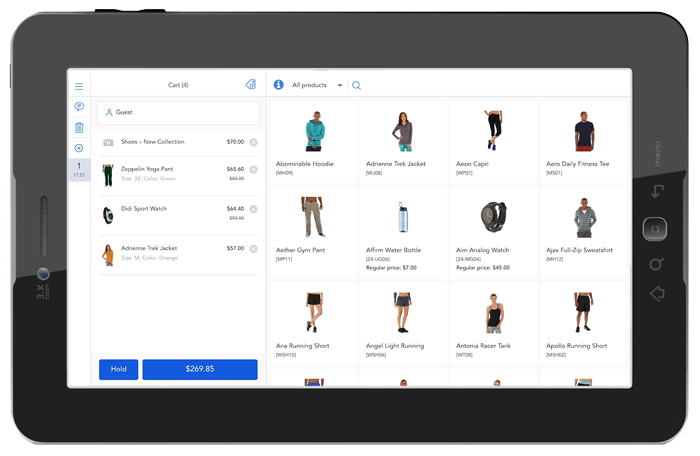Select the Guest customer field
Viewport: 700px width, 456px height.
[x=178, y=113]
